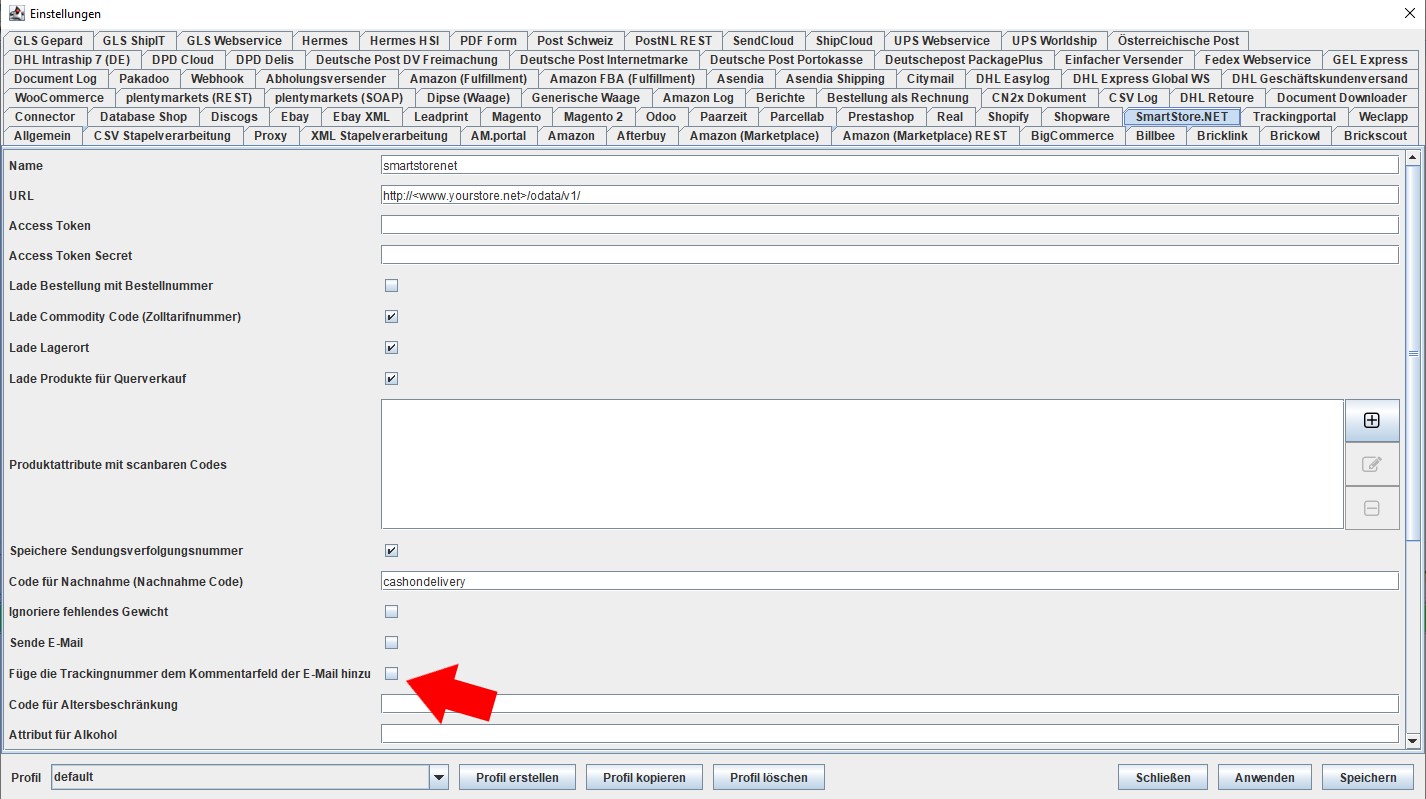Open the Database Shop tab
Viewport: 1426px width, 799px height.
[x=143, y=117]
